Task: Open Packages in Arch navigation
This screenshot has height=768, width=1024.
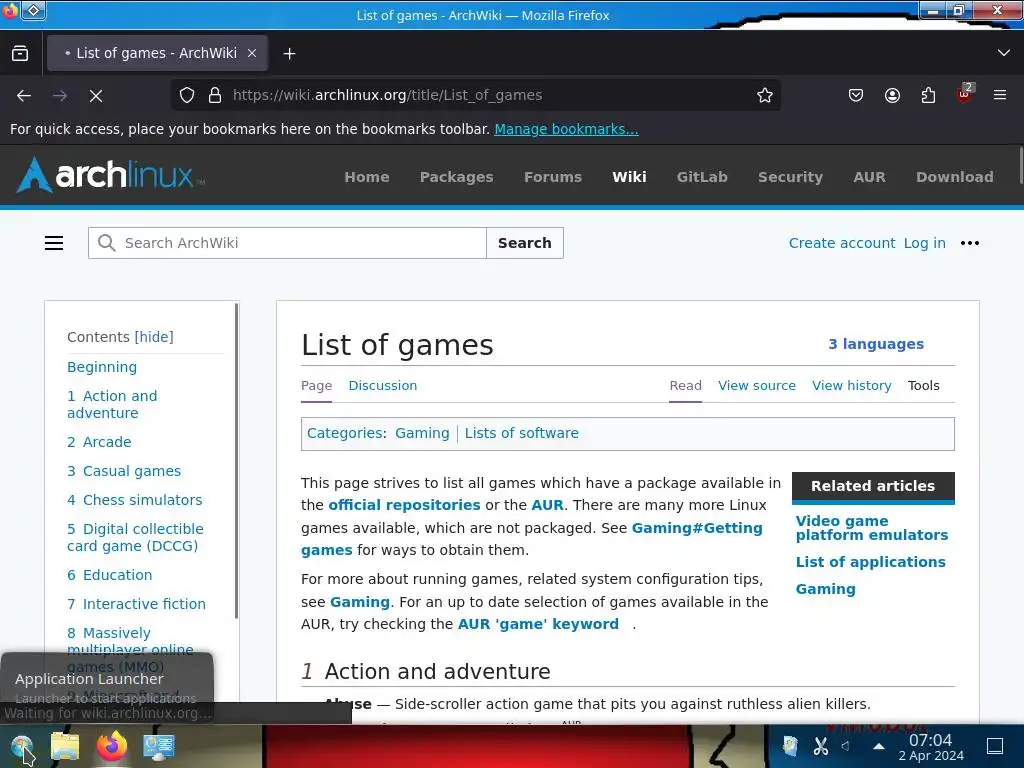Action: click(x=456, y=177)
